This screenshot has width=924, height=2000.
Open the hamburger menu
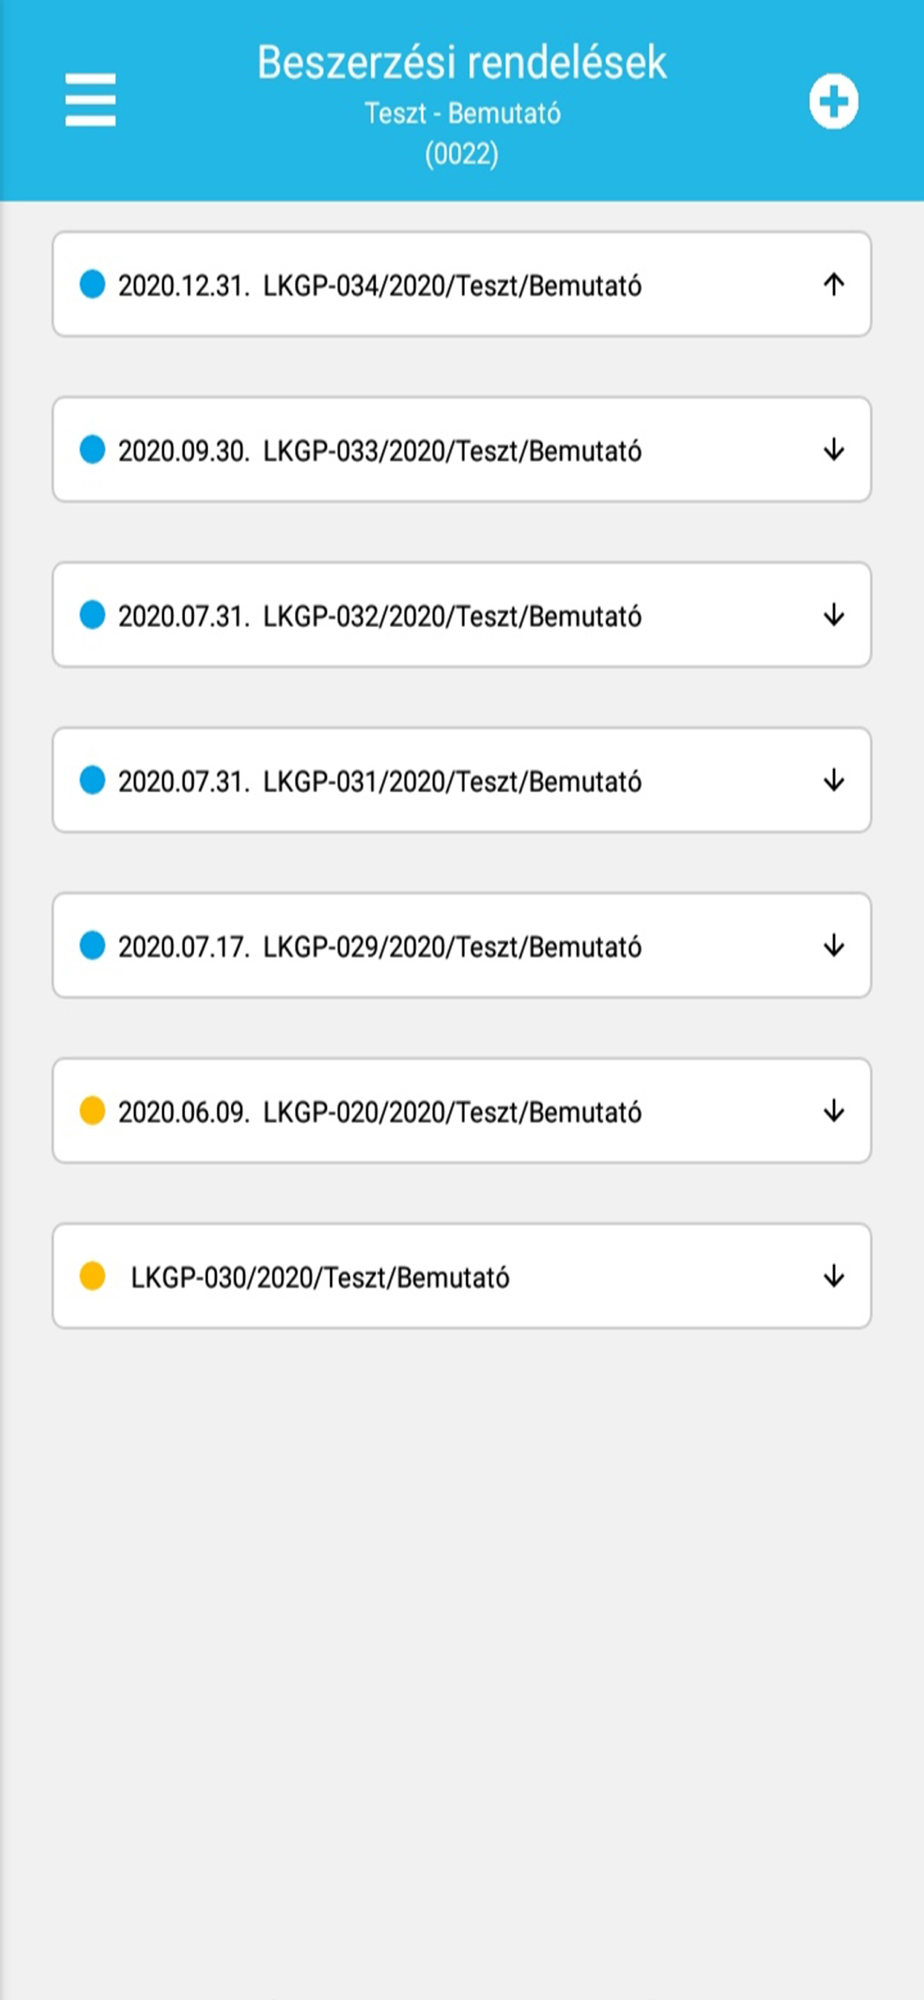click(x=90, y=100)
